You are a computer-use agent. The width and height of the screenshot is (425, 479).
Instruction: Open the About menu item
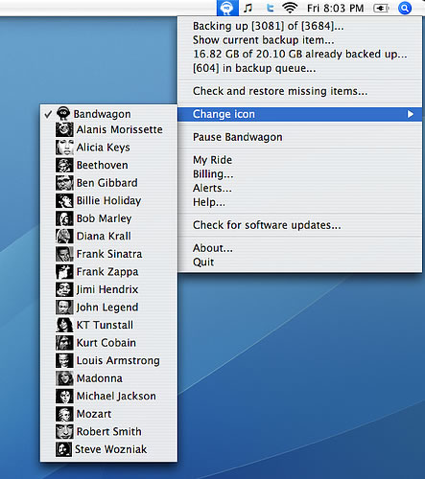[213, 248]
